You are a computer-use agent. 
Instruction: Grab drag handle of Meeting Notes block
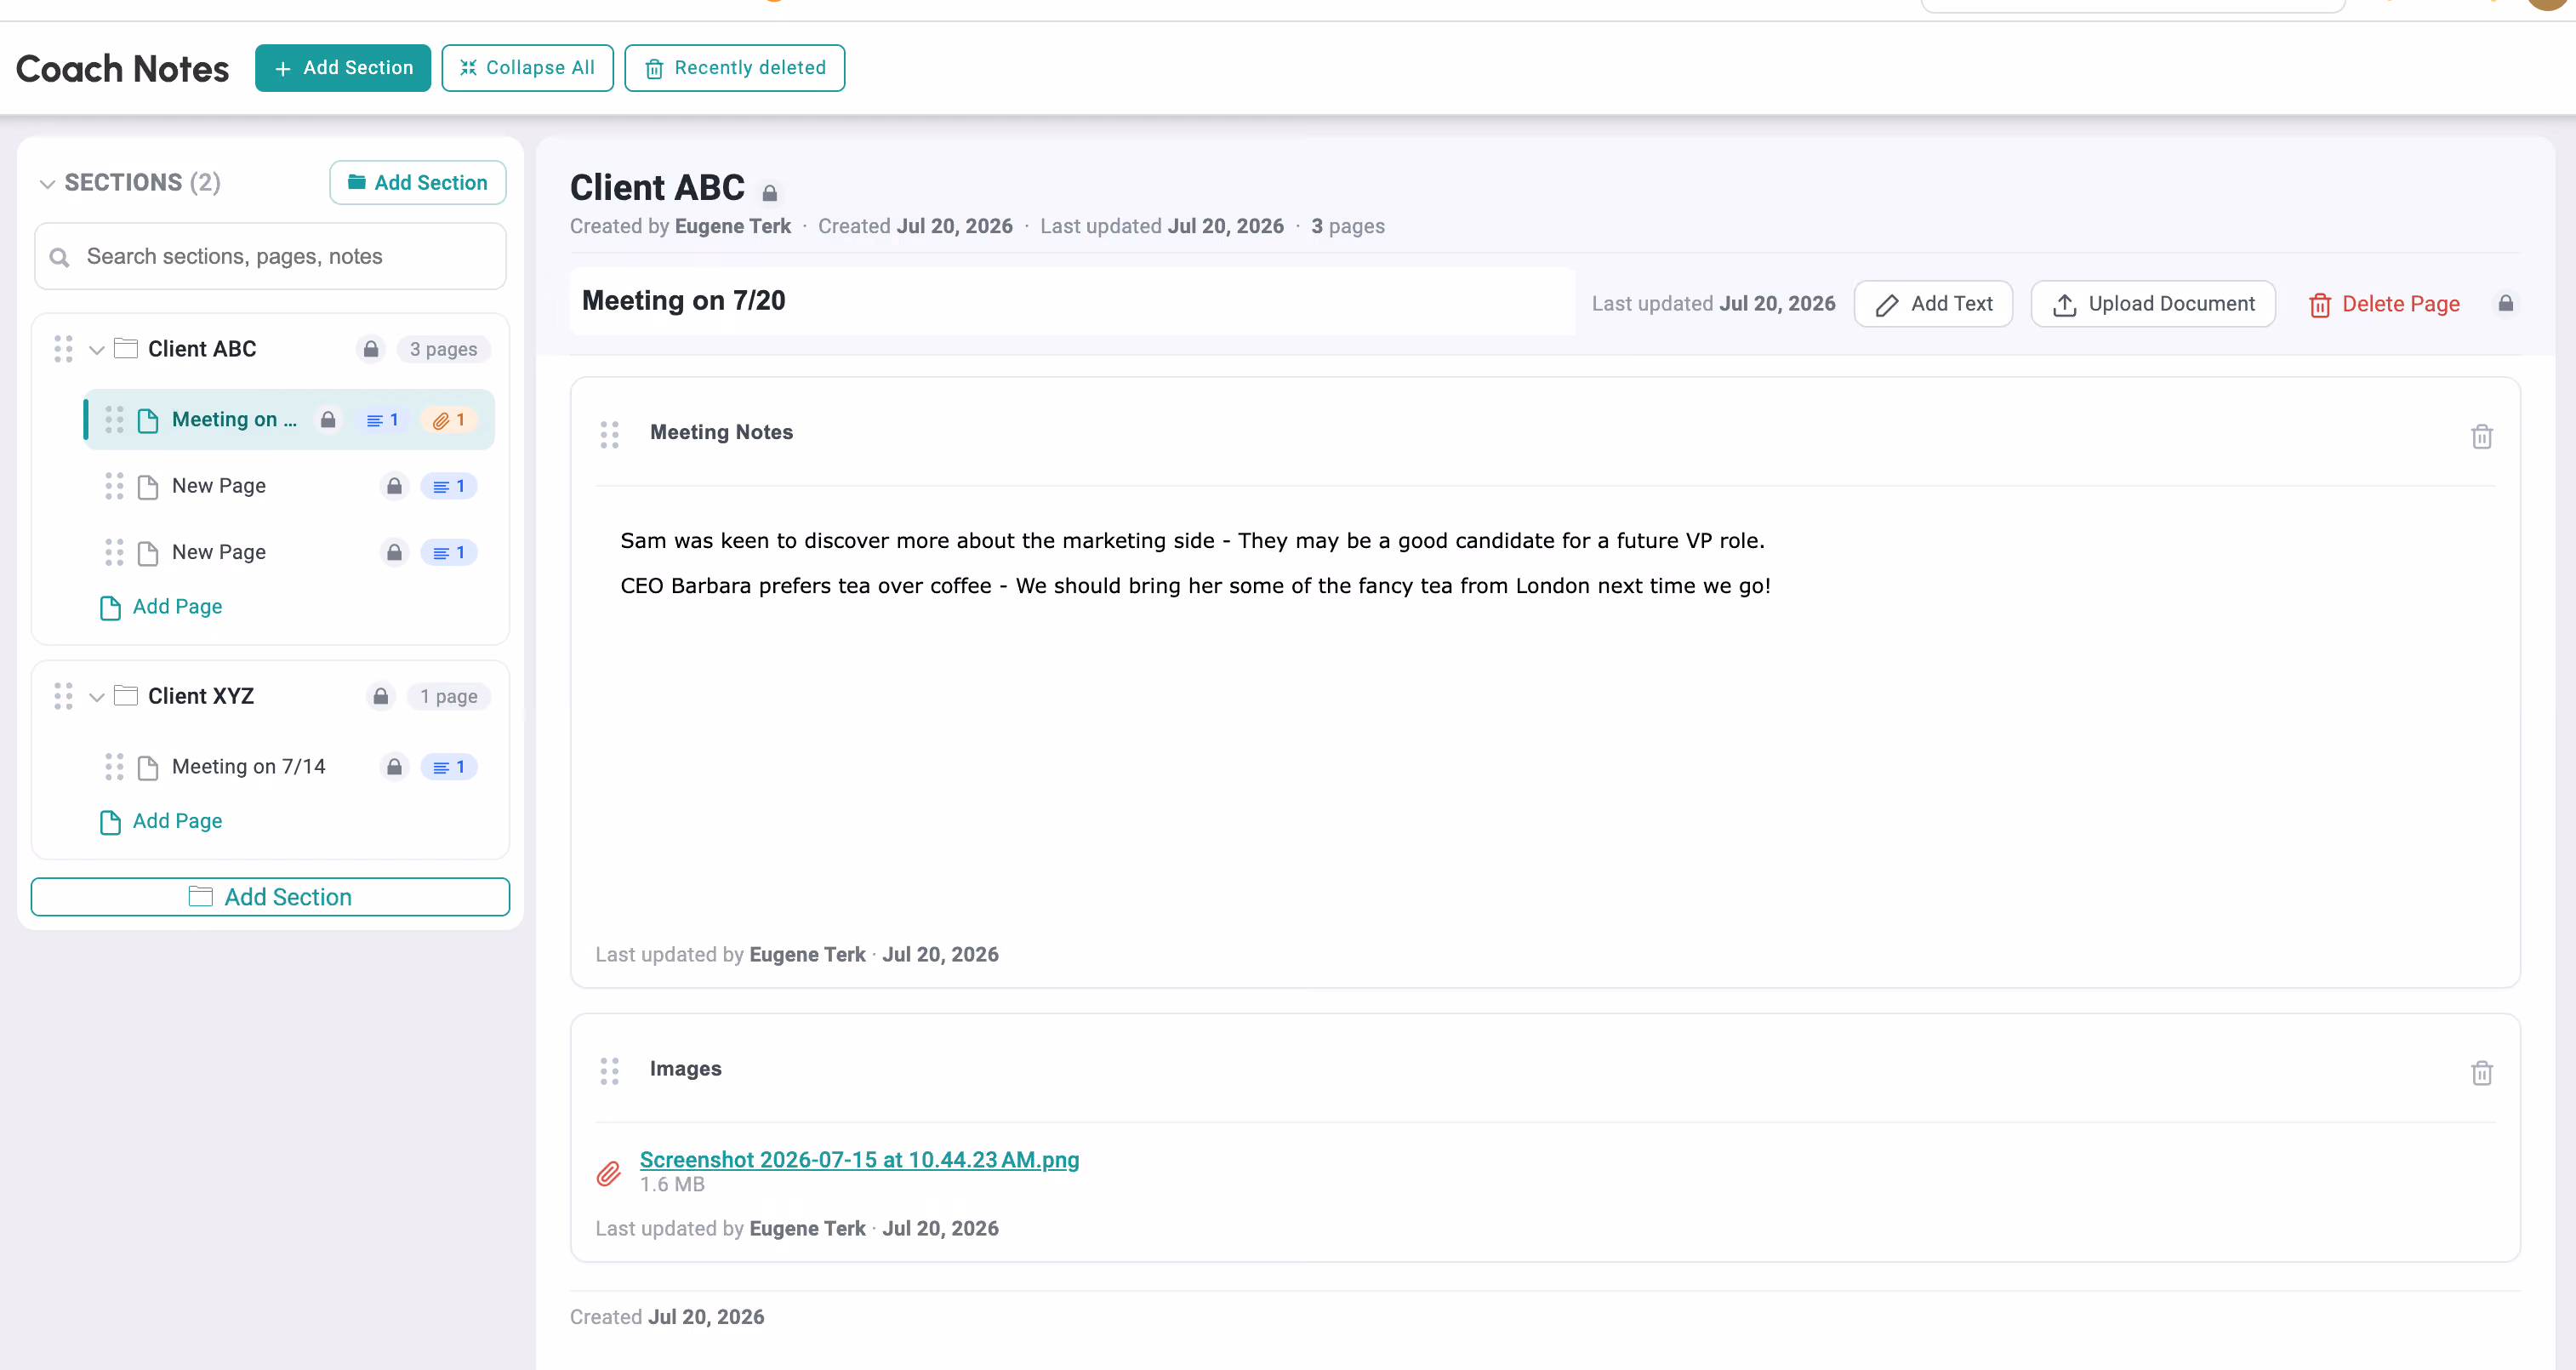609,434
